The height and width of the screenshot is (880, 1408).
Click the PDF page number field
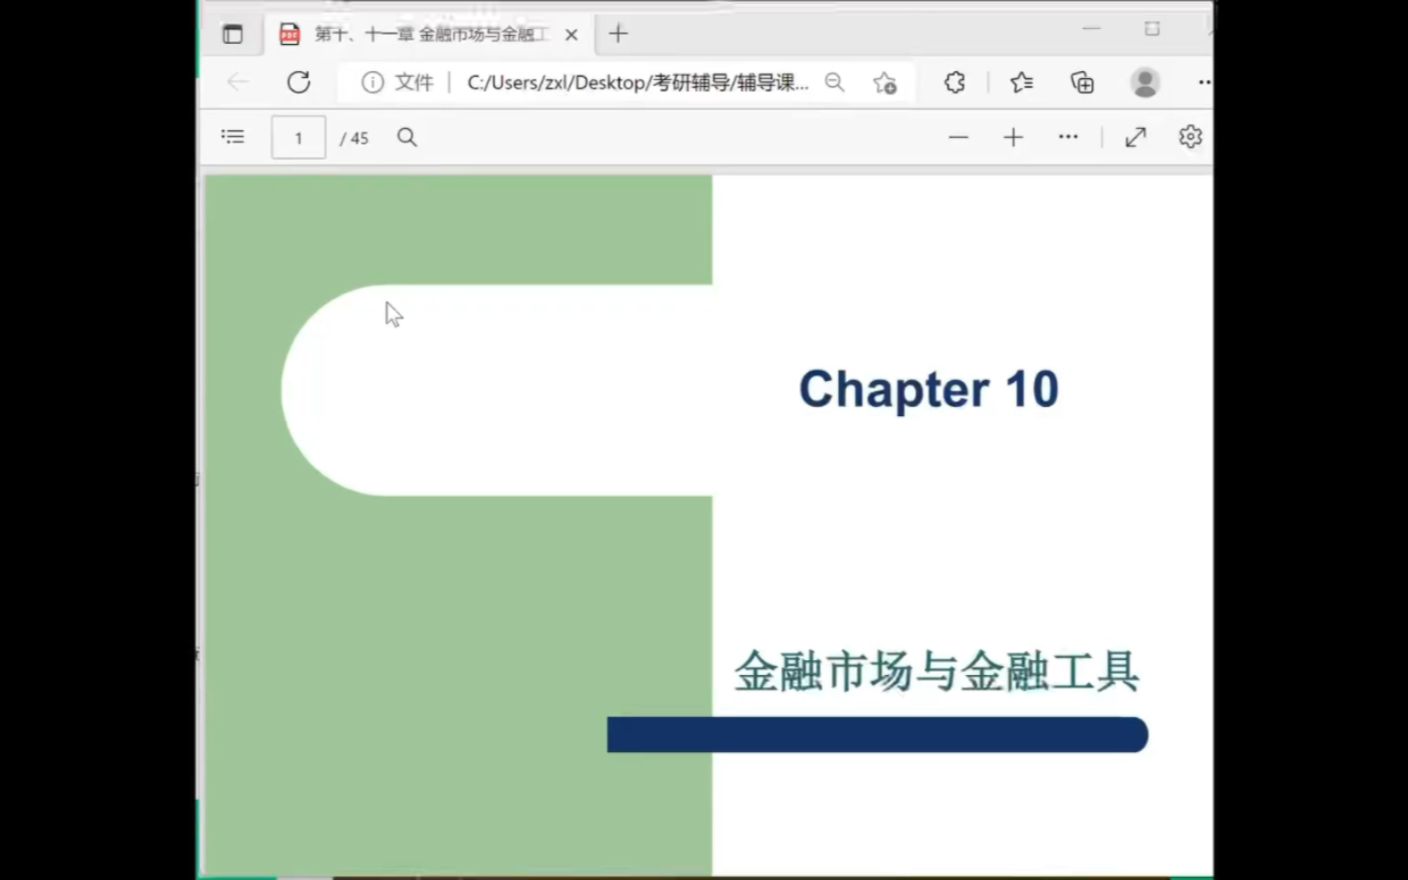pyautogui.click(x=298, y=137)
